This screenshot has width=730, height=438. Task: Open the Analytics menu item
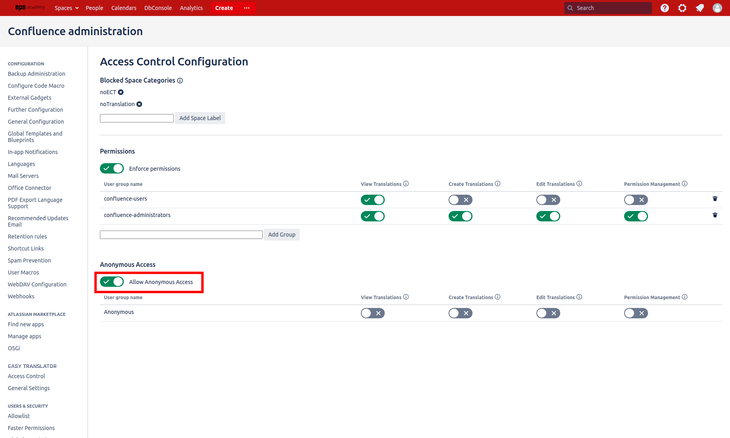(190, 8)
